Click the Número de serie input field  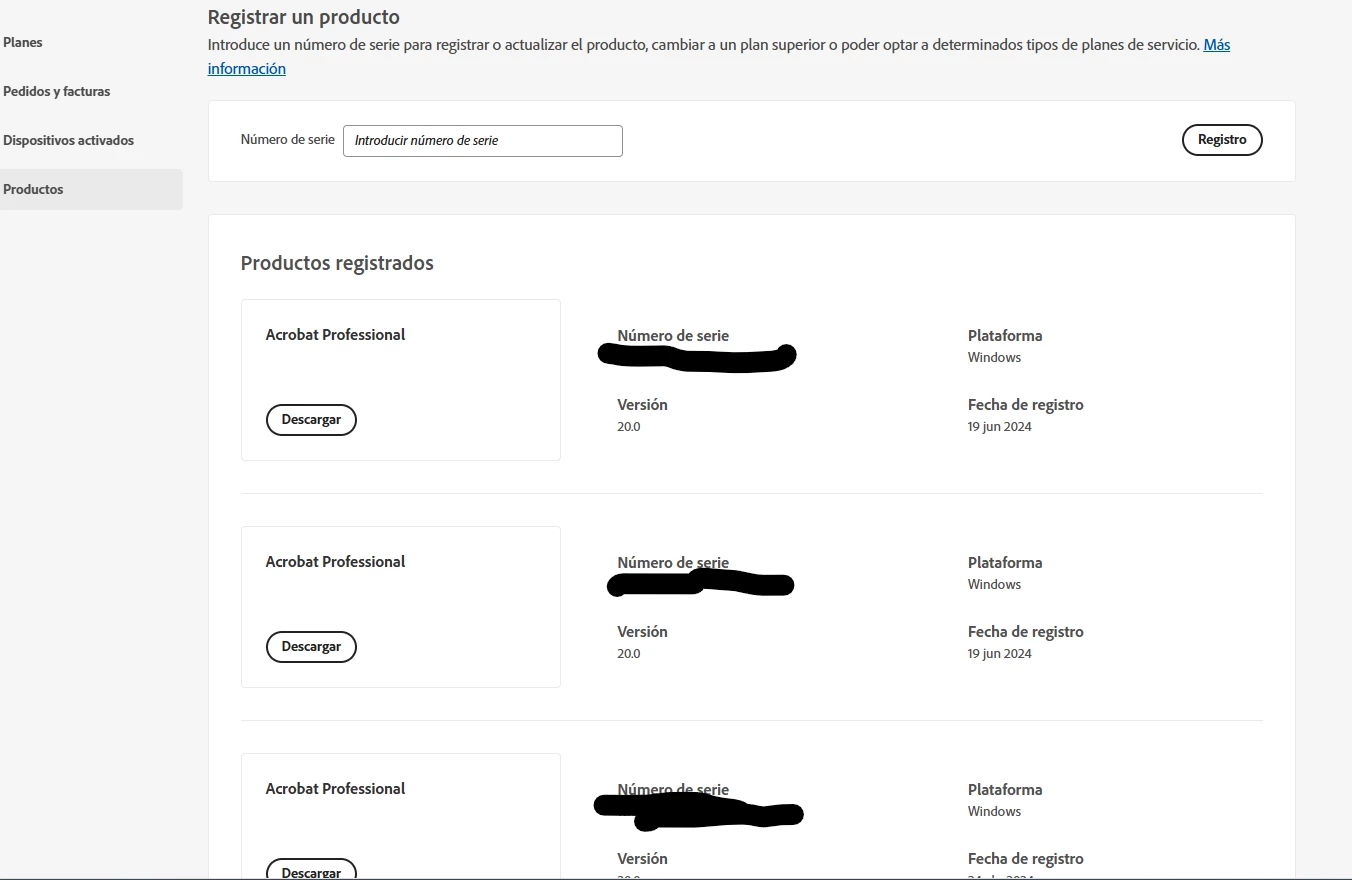[483, 141]
